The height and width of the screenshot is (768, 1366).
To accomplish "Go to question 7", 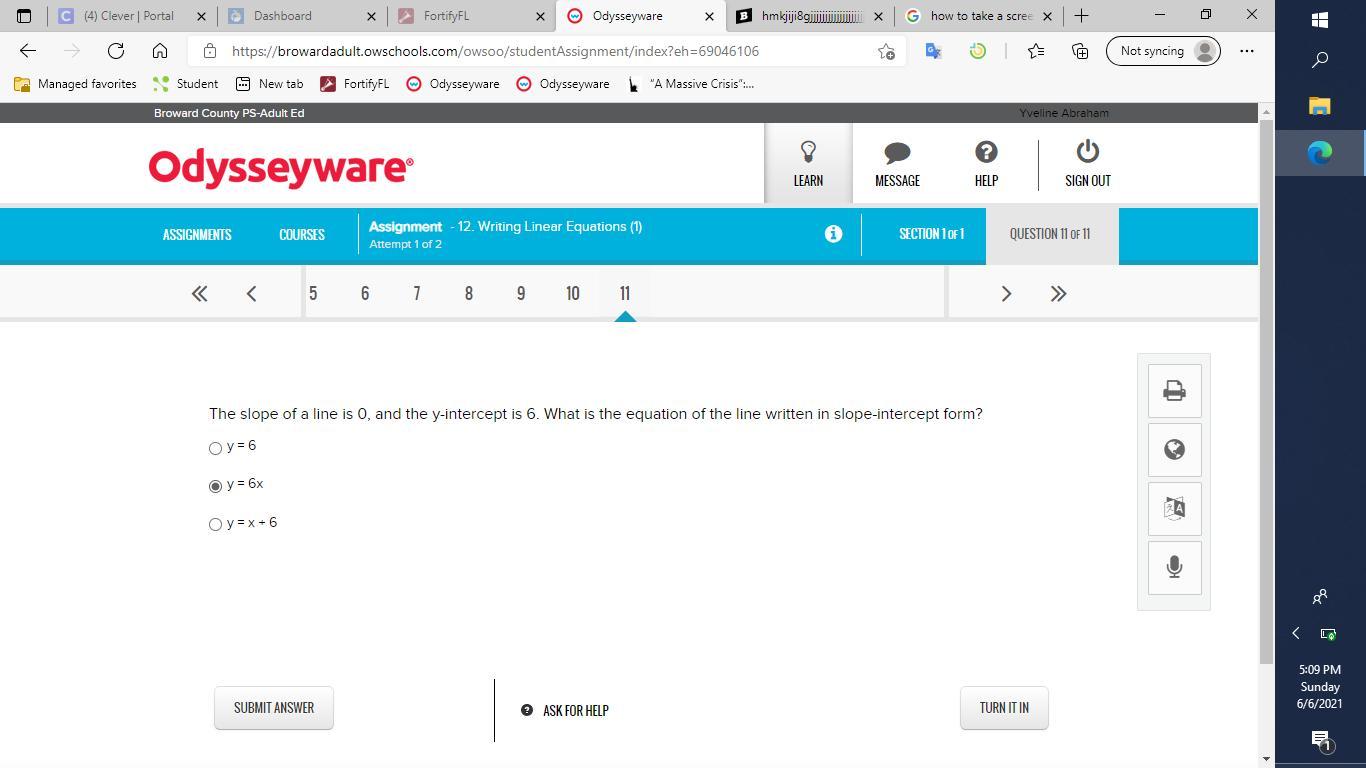I will [417, 293].
